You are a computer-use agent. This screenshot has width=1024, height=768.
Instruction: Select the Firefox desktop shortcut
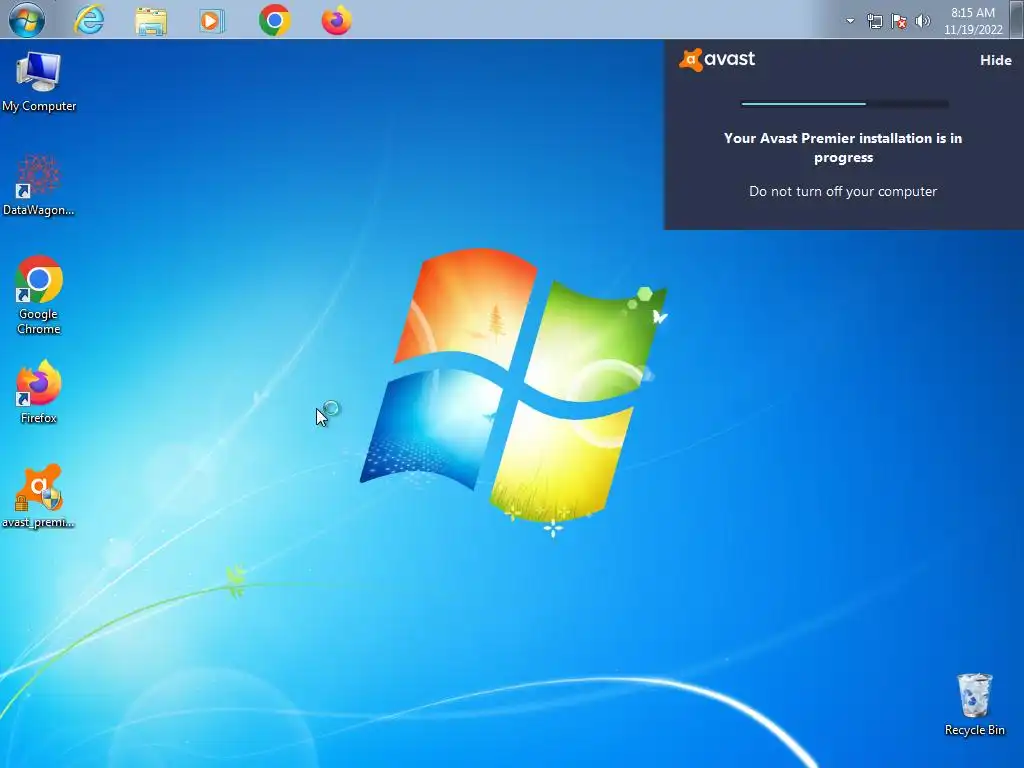coord(39,392)
